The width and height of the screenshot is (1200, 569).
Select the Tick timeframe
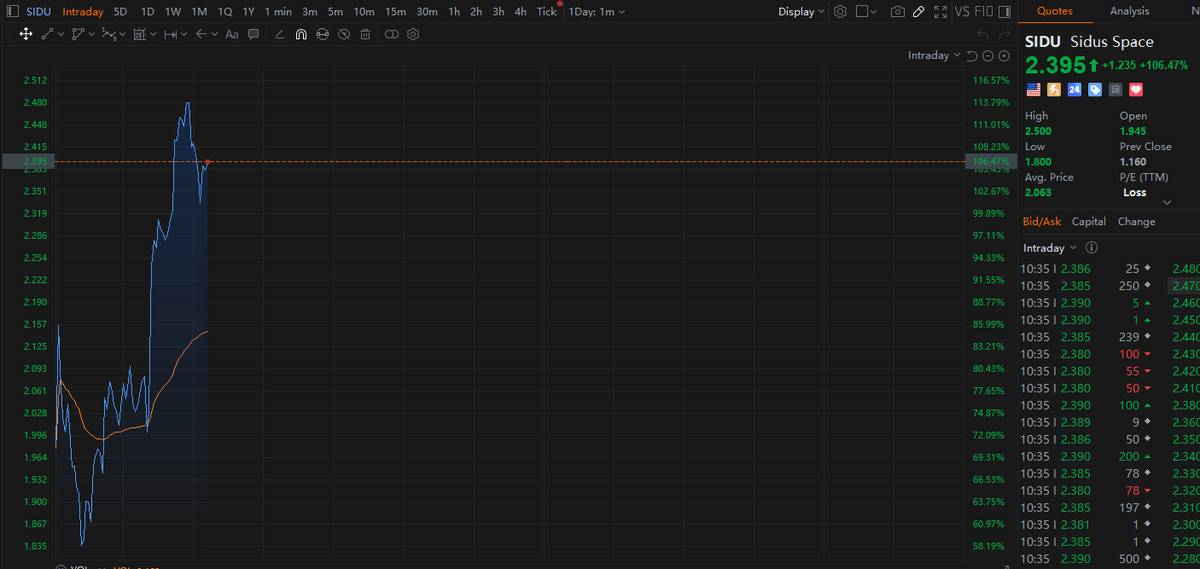(x=546, y=12)
